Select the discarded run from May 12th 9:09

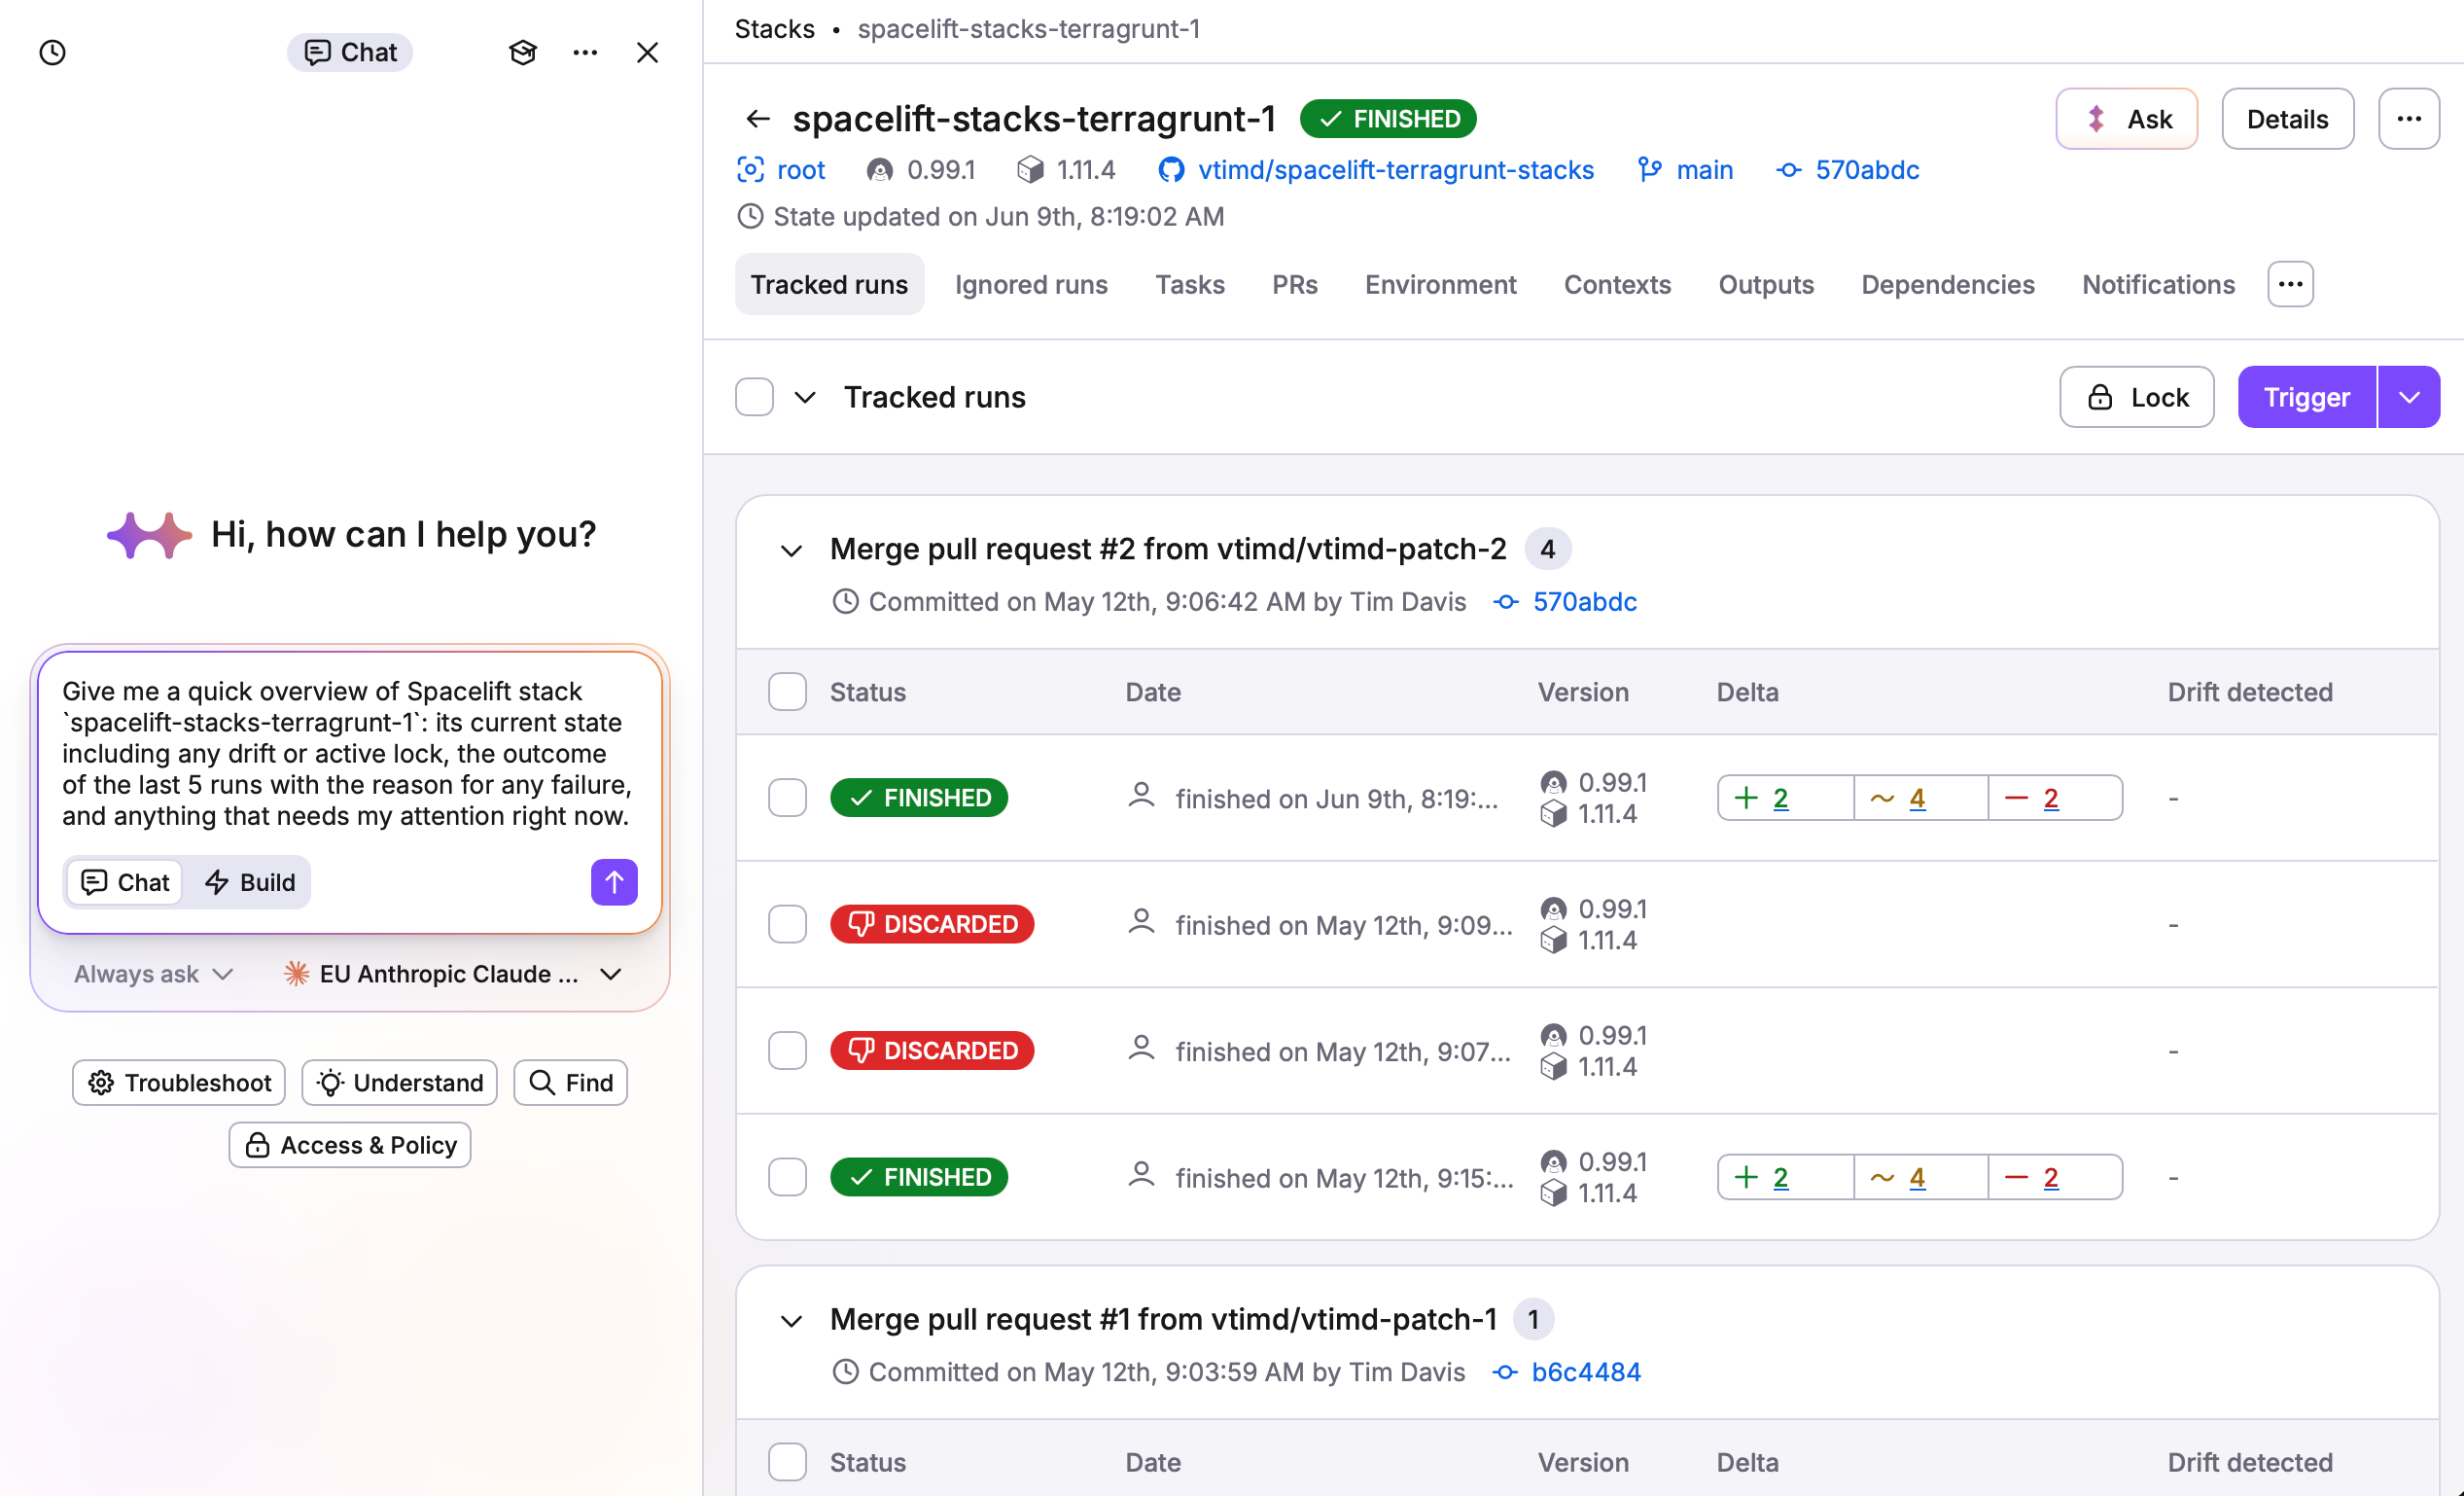pos(787,924)
